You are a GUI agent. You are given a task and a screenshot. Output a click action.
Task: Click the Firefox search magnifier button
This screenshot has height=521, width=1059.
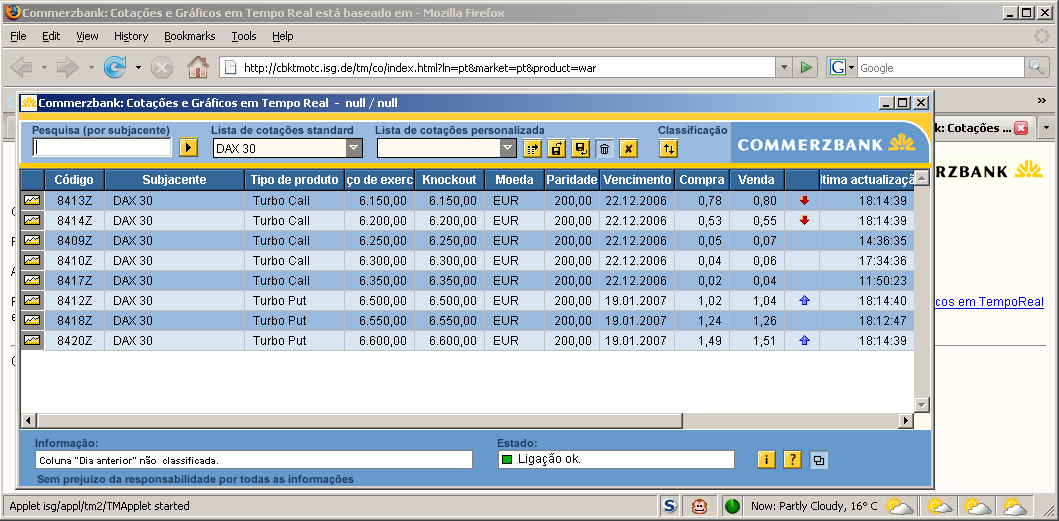[x=1035, y=67]
